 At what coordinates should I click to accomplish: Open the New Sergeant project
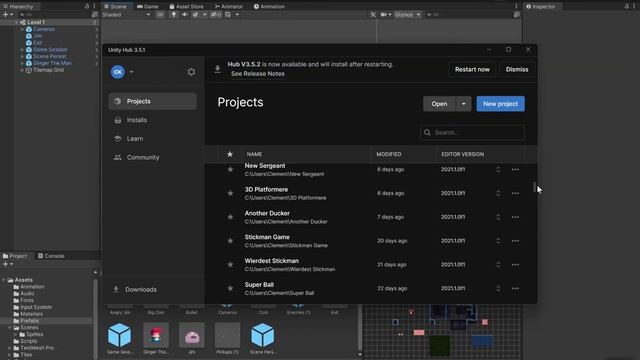point(265,166)
